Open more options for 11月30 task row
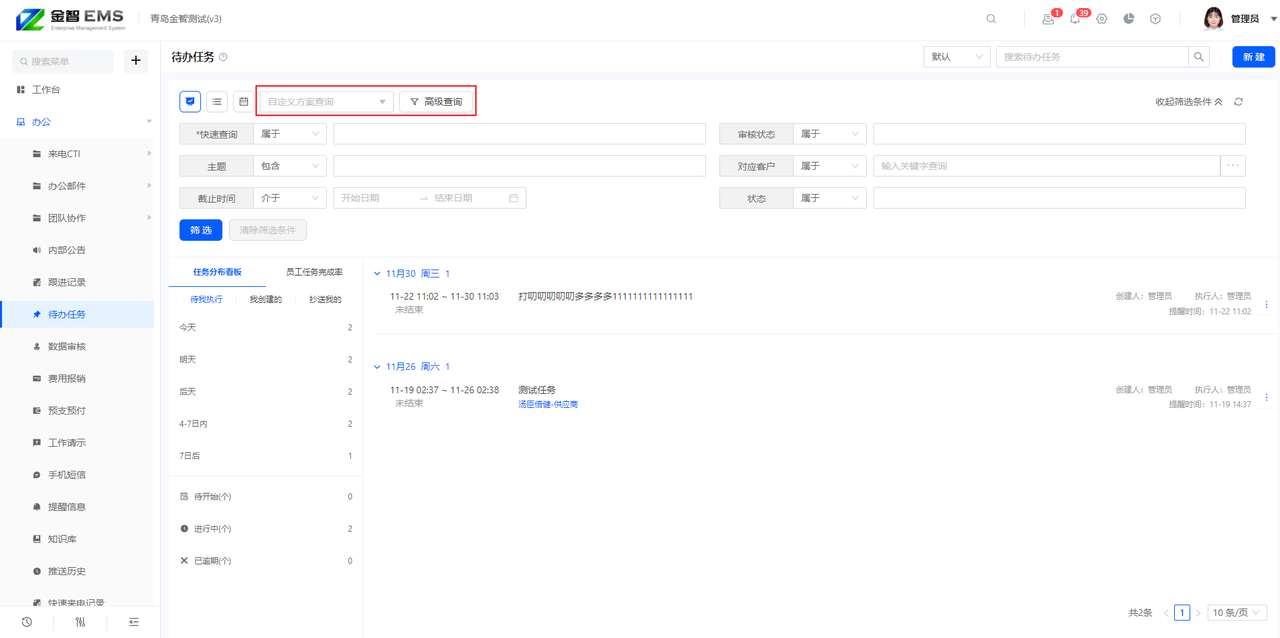 point(1267,304)
